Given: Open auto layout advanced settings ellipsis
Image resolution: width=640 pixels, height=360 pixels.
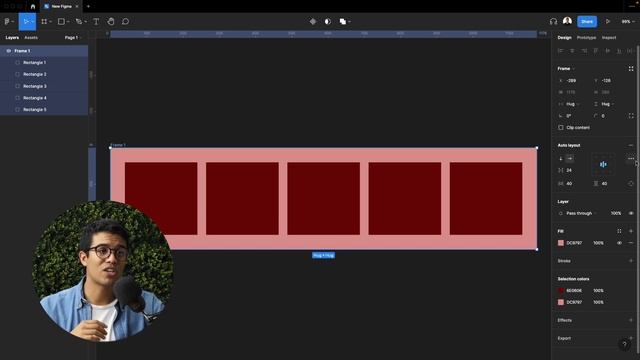Looking at the screenshot, I should point(631,158).
